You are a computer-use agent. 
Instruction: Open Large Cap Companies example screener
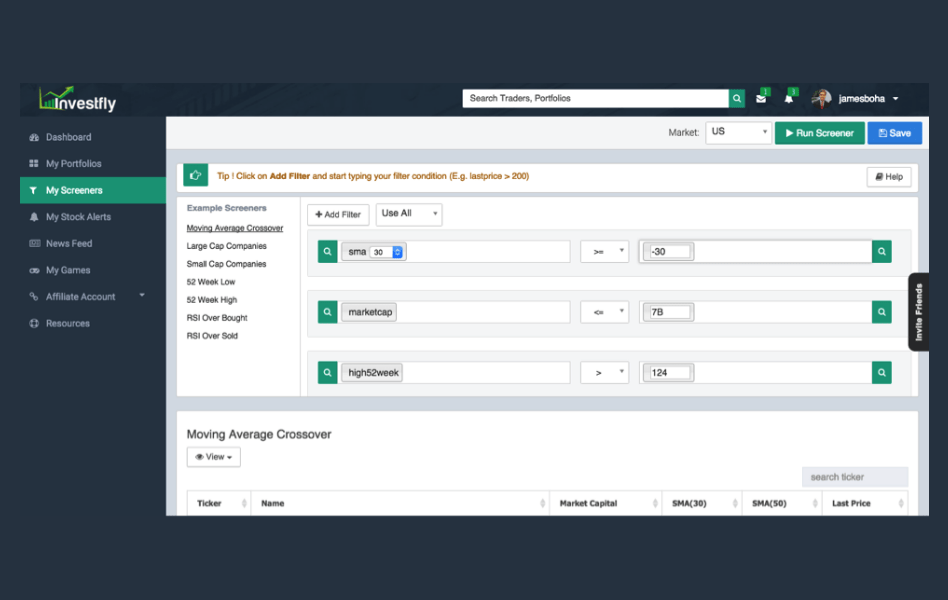click(x=226, y=246)
